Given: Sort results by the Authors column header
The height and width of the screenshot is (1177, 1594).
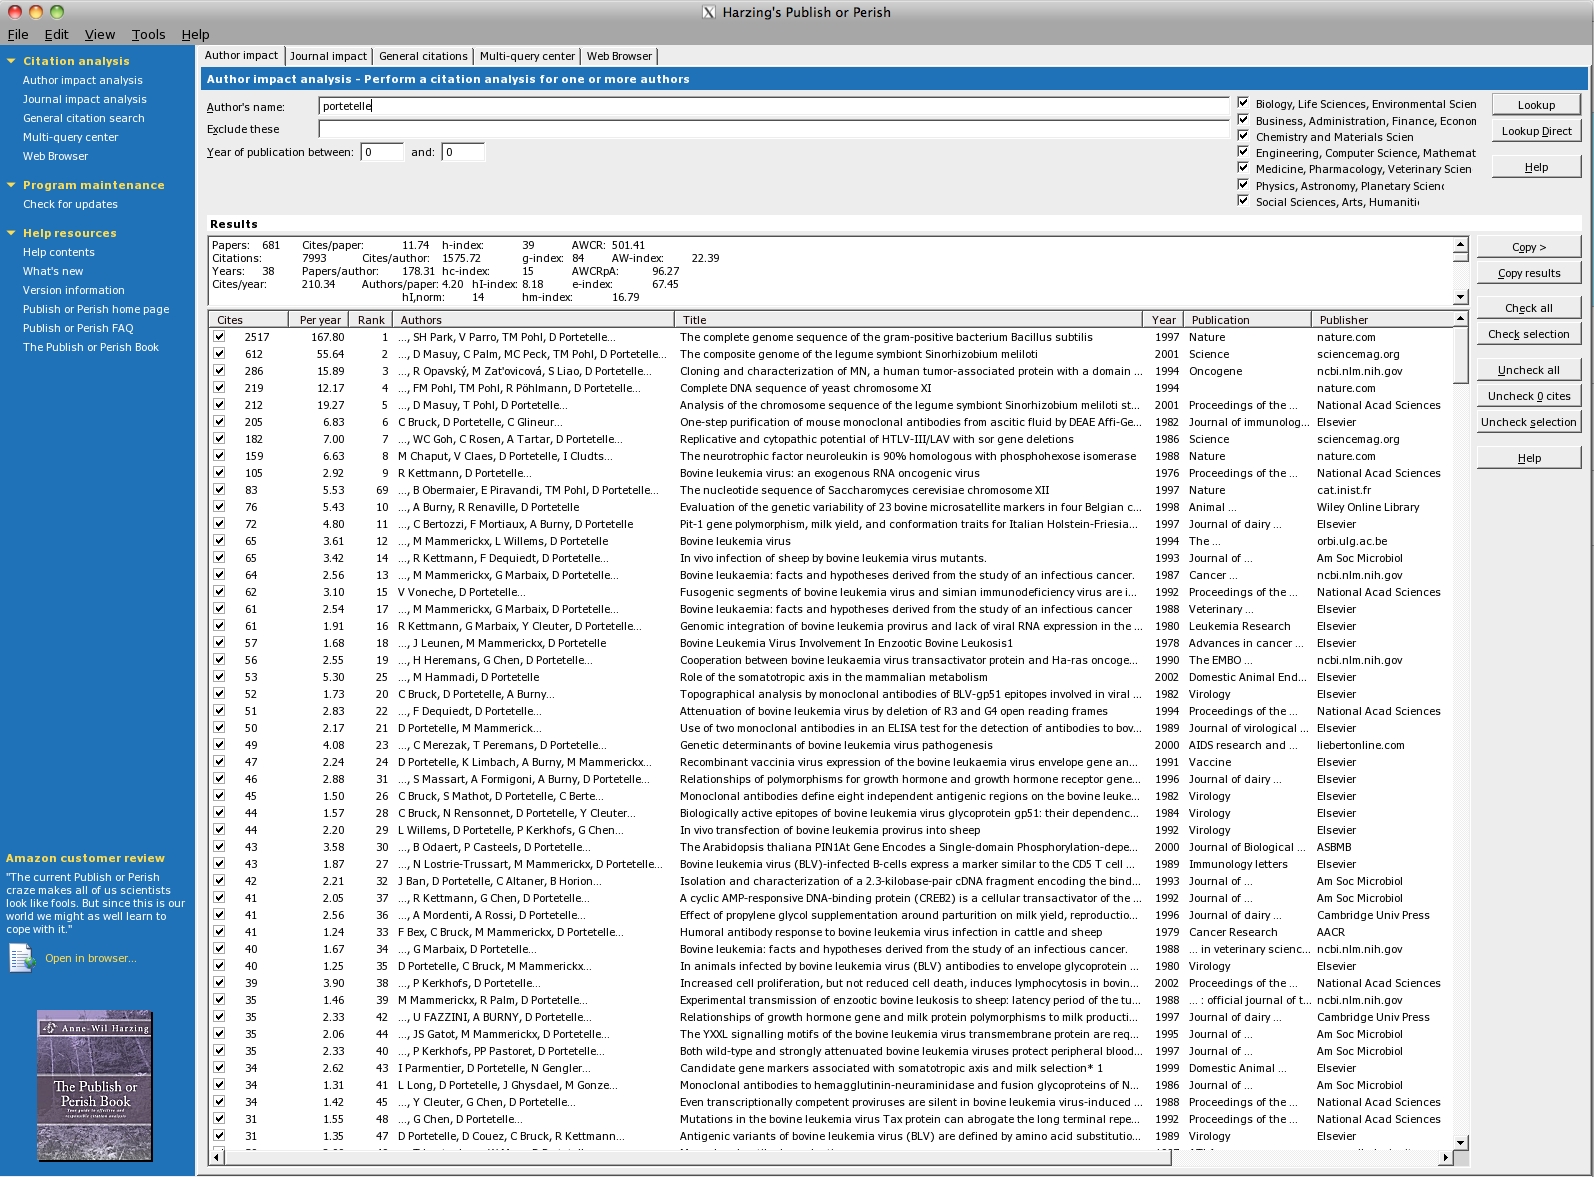Looking at the screenshot, I should [533, 320].
